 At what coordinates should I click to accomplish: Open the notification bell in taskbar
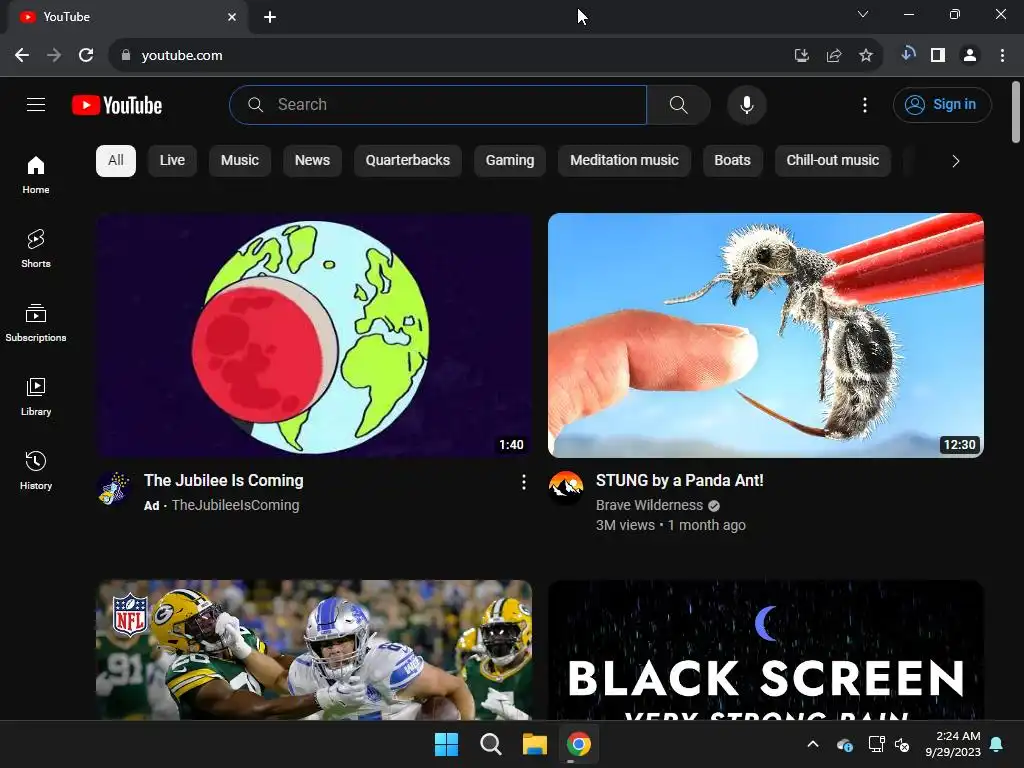[997, 744]
